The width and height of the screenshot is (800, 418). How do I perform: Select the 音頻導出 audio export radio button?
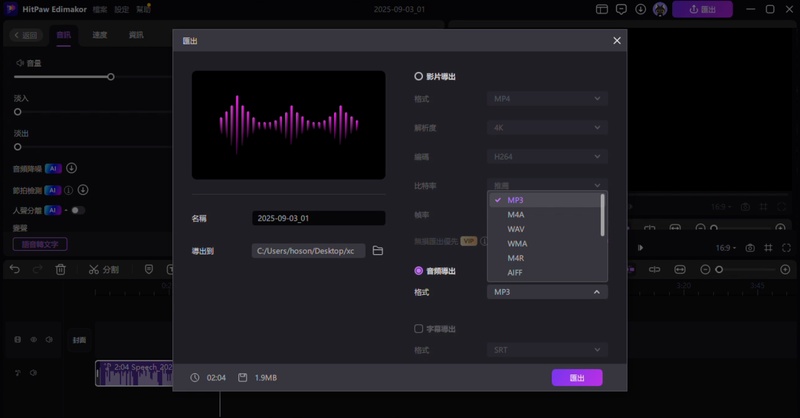click(x=419, y=271)
